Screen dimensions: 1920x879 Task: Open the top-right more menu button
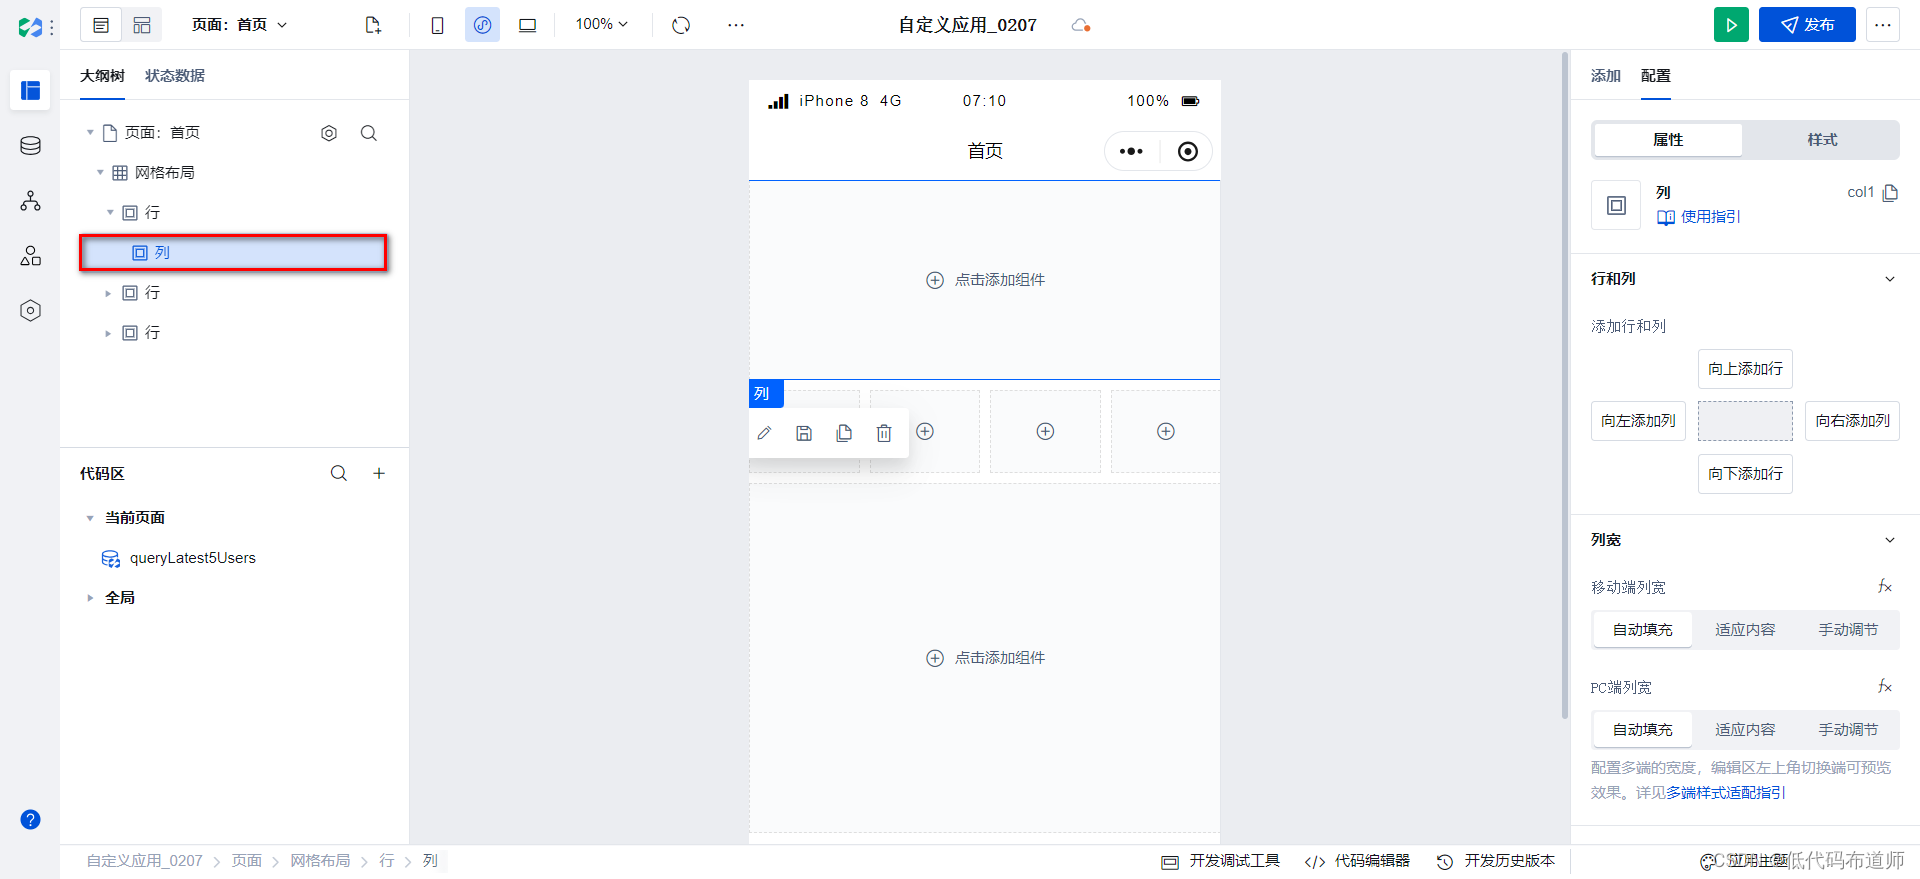[x=1883, y=25]
